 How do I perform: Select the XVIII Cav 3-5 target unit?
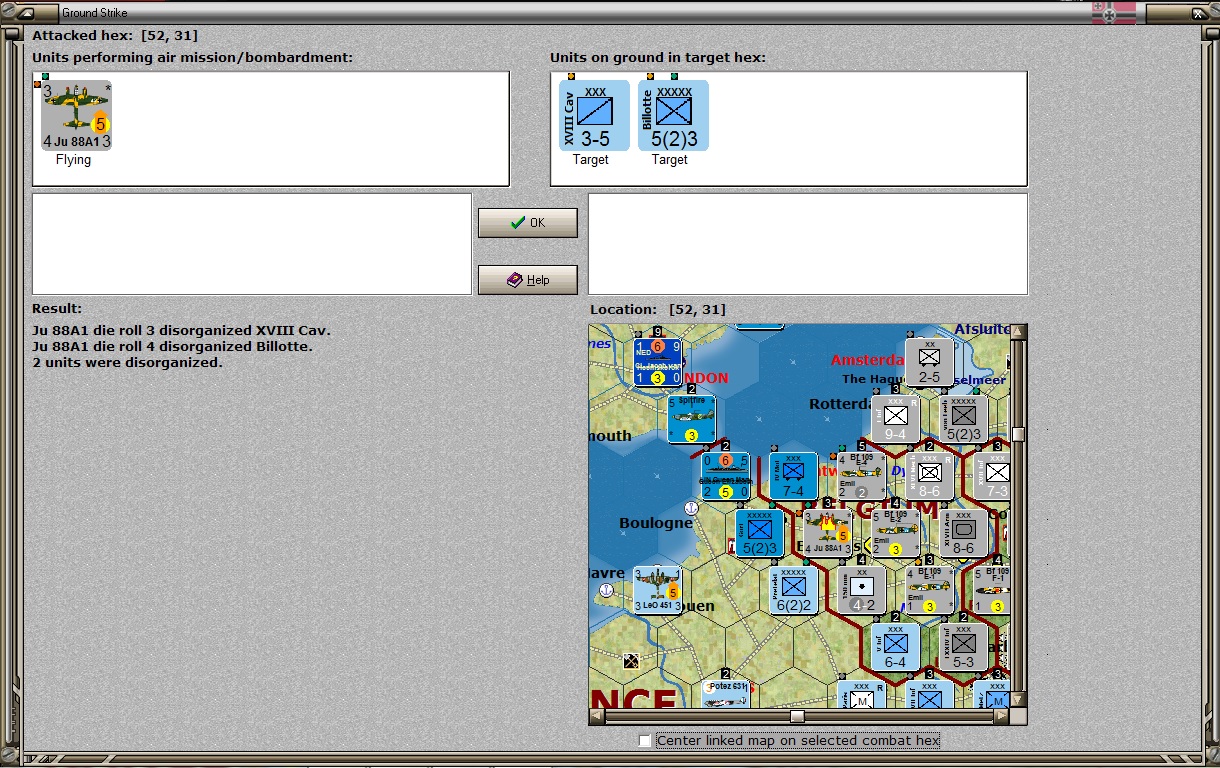594,116
